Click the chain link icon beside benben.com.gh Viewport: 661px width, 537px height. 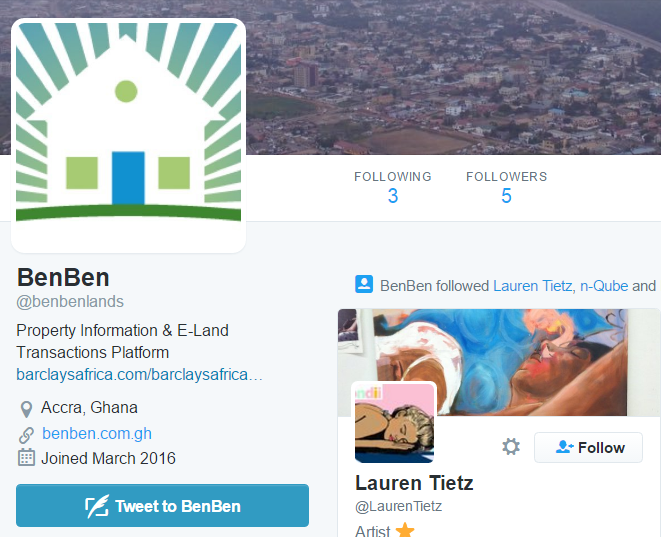[x=26, y=435]
